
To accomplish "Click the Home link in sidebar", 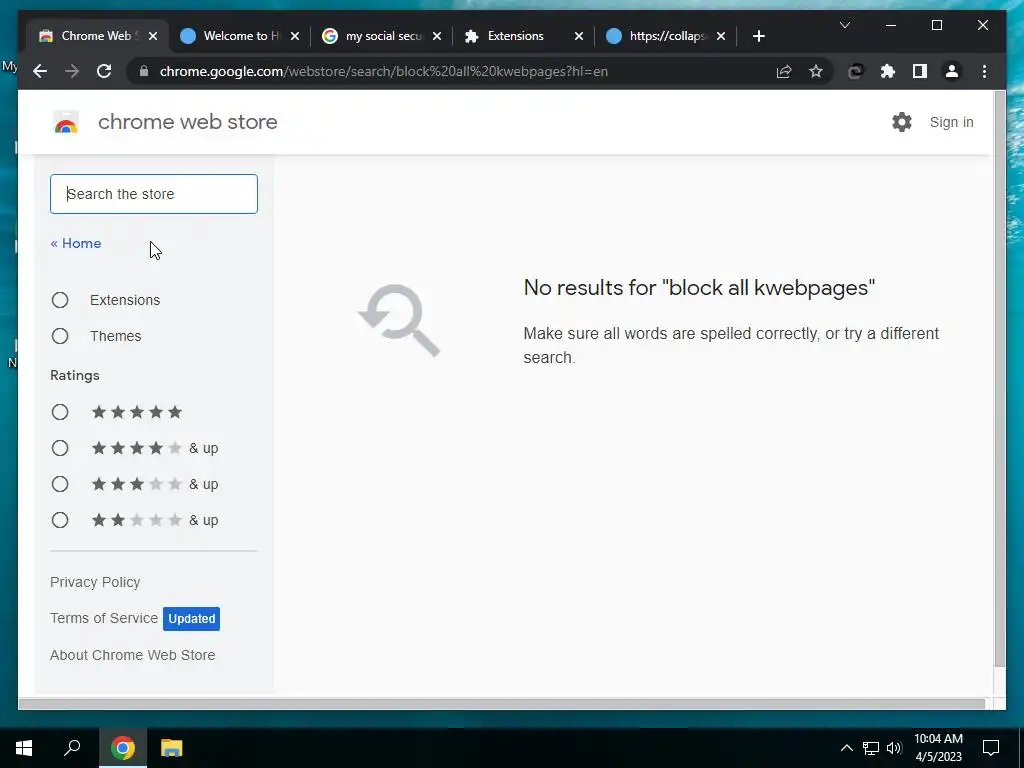I will 76,243.
